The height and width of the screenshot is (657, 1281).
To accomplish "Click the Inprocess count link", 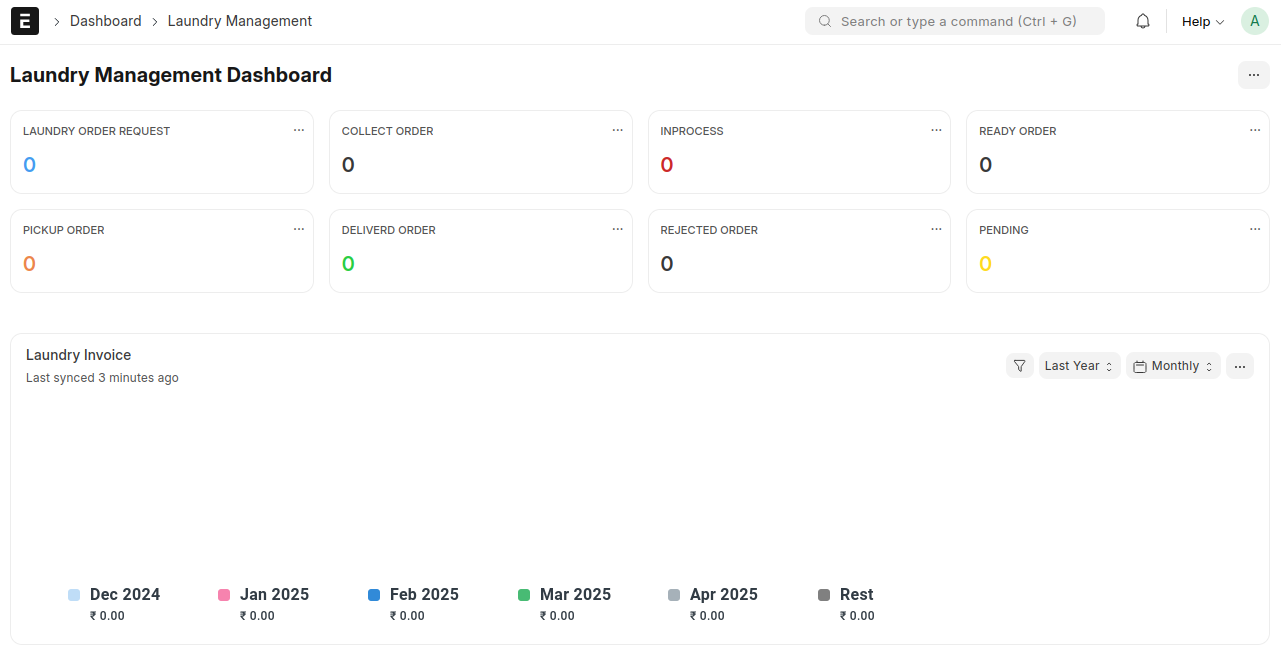I will 666,164.
